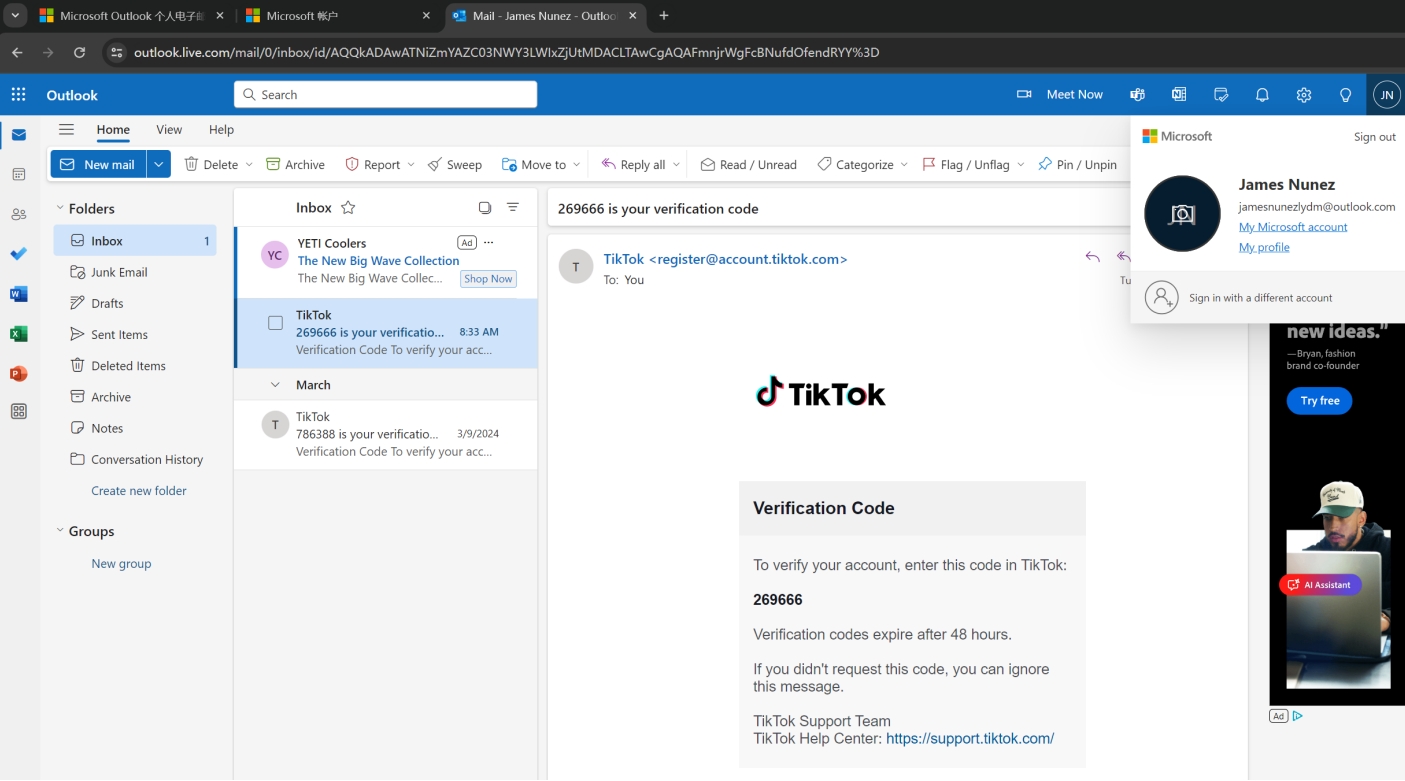
Task: Open More apps icon in left rail
Action: tap(19, 411)
